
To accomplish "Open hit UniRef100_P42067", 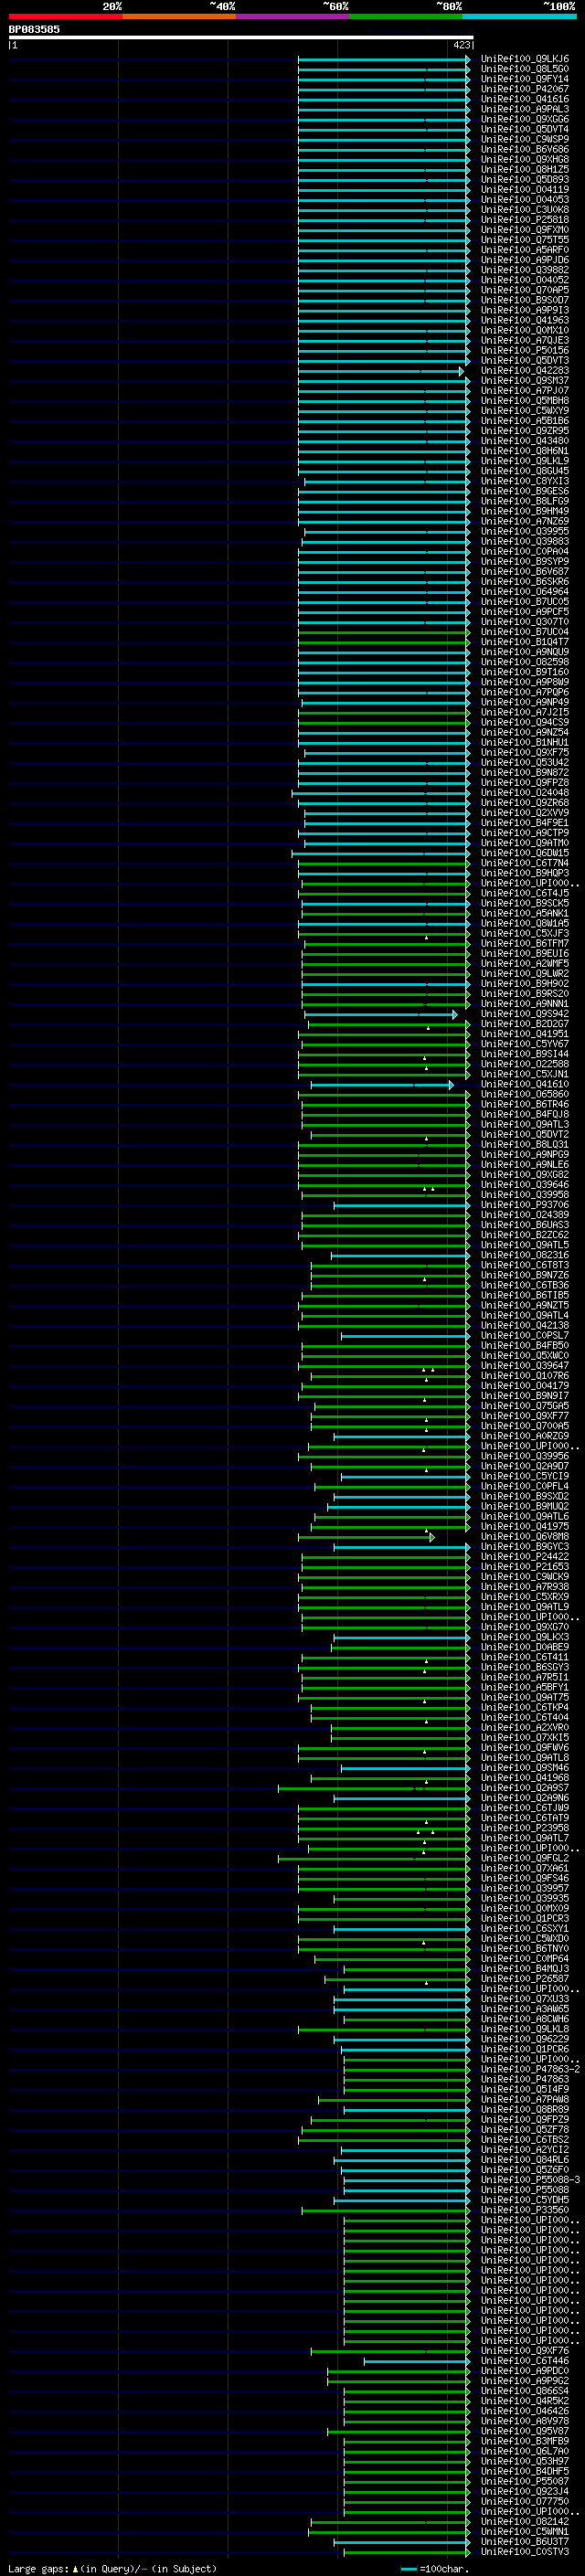I will 524,89.
